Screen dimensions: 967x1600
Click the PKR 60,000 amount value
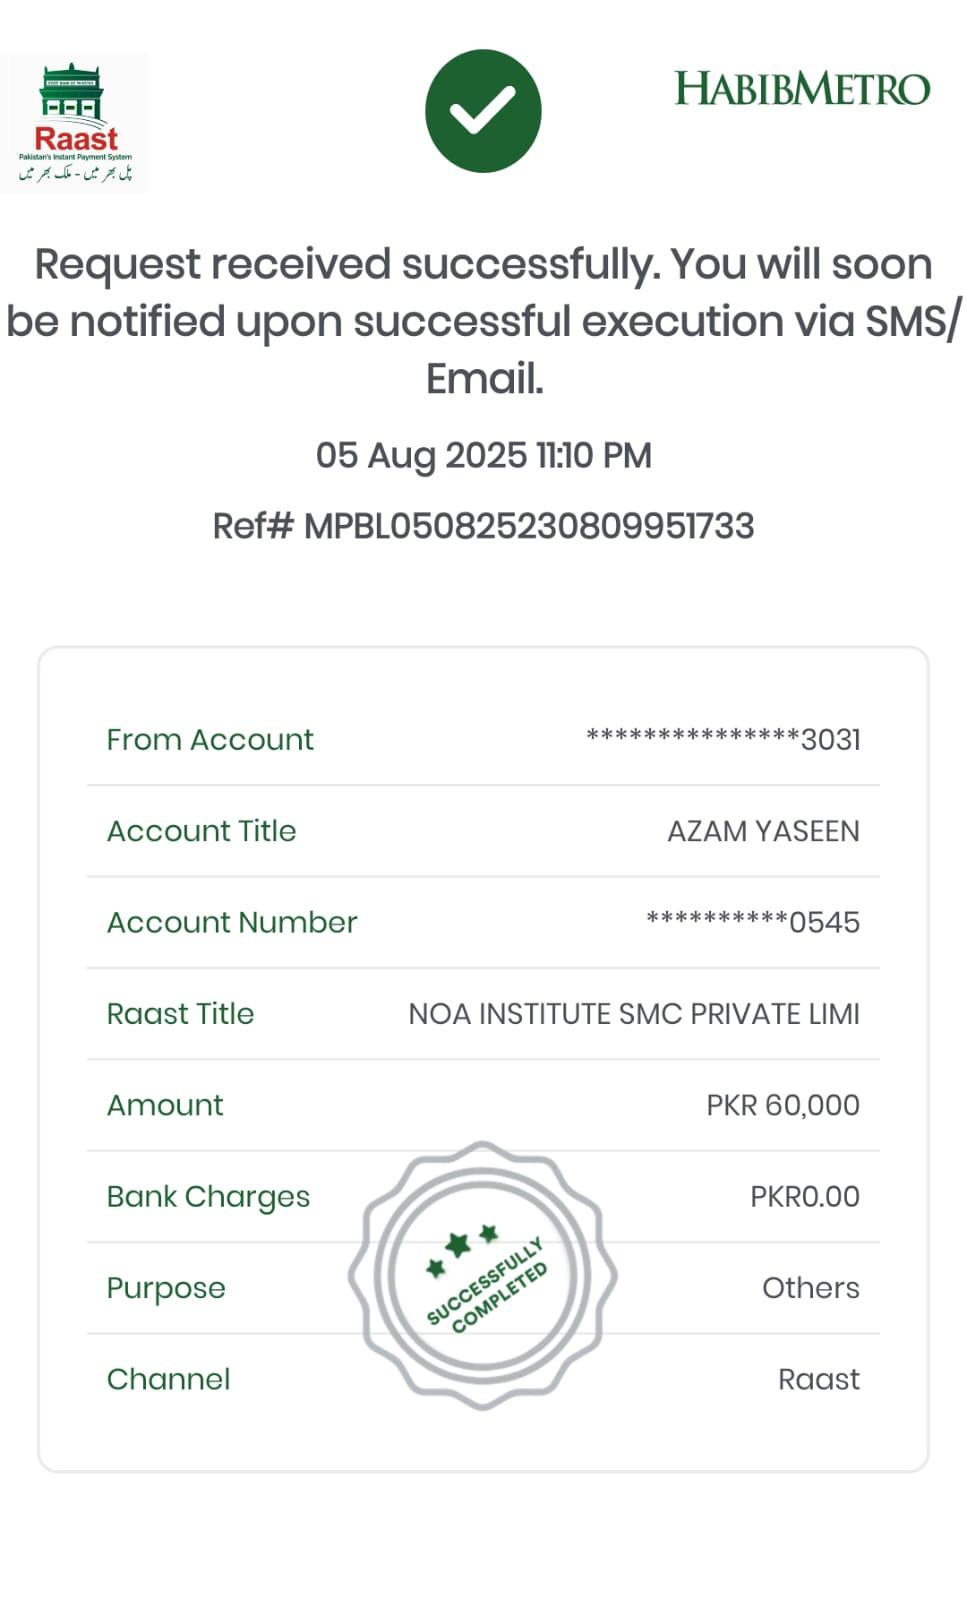coord(782,1105)
